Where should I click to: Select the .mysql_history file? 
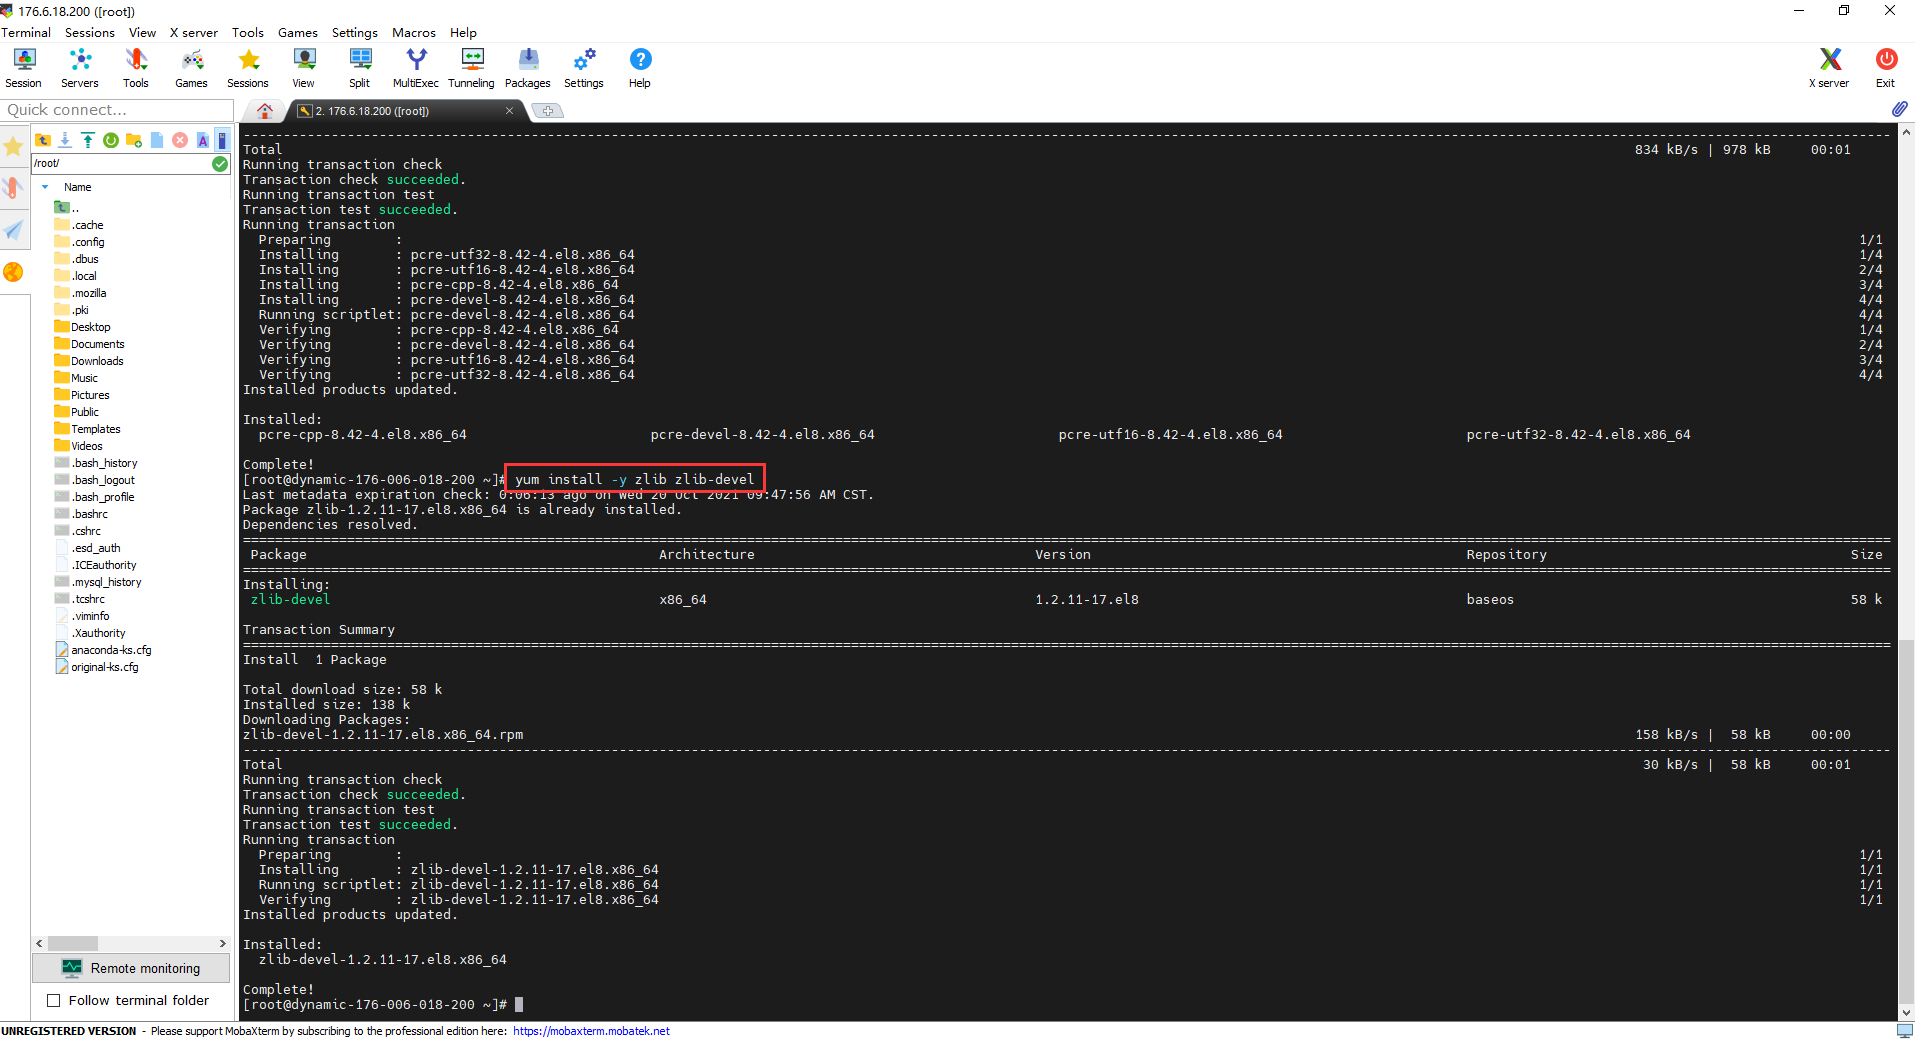coord(98,582)
